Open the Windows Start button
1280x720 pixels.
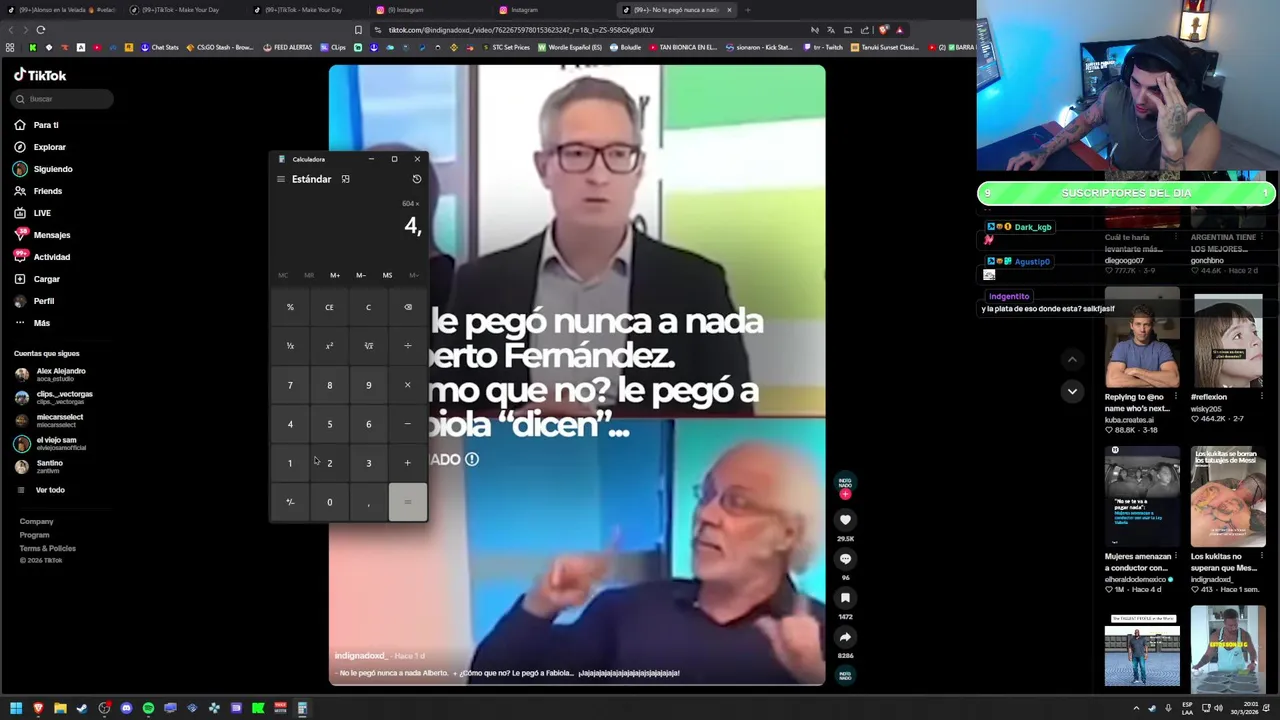pyautogui.click(x=16, y=708)
